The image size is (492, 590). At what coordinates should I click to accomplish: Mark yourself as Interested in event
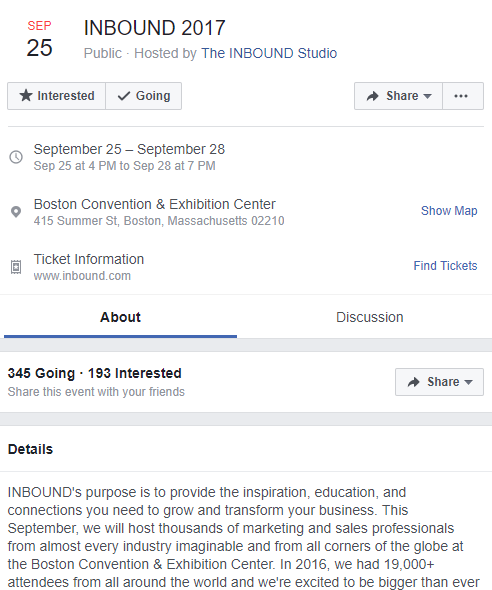click(x=56, y=96)
